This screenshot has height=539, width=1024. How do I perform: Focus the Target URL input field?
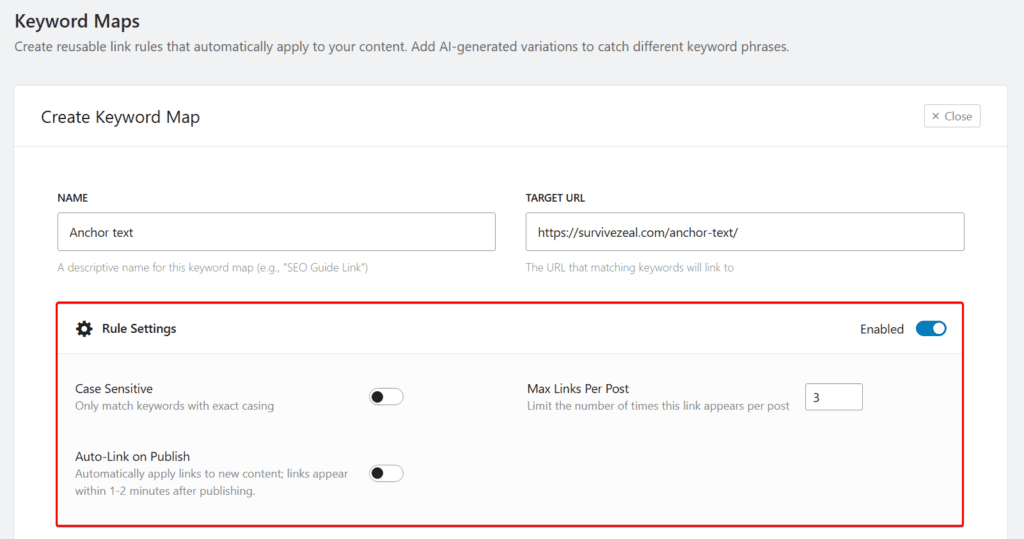tap(744, 232)
